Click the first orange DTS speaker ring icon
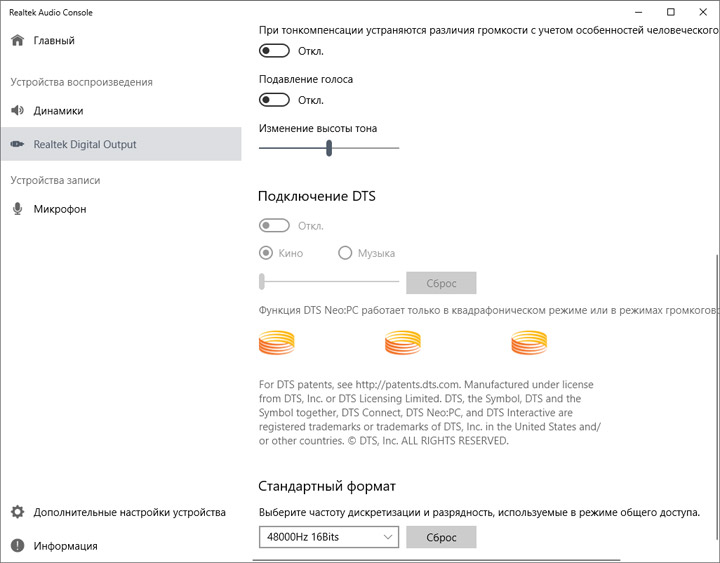The height and width of the screenshot is (563, 720). tap(277, 345)
